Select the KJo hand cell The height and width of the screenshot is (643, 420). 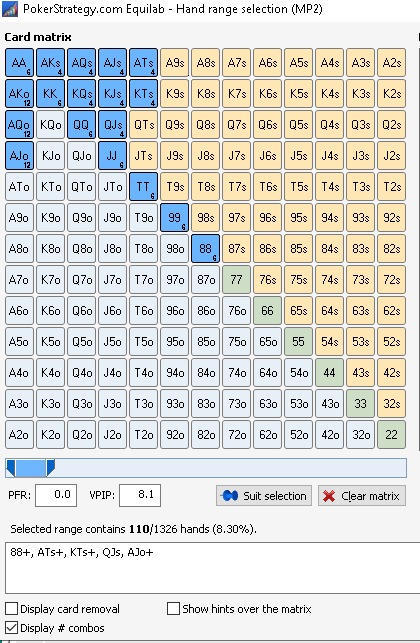coord(50,155)
